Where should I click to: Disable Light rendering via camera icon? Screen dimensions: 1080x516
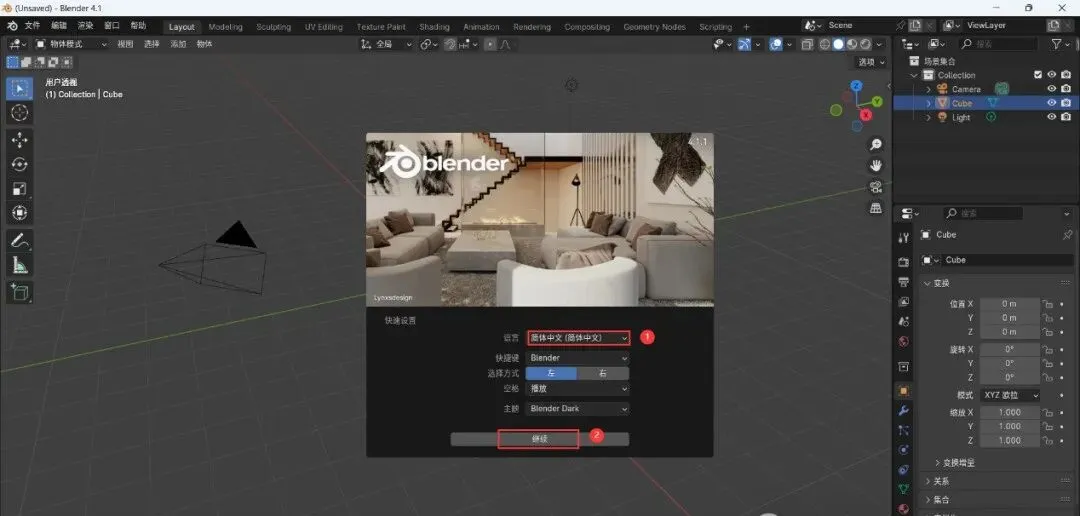pyautogui.click(x=1066, y=117)
